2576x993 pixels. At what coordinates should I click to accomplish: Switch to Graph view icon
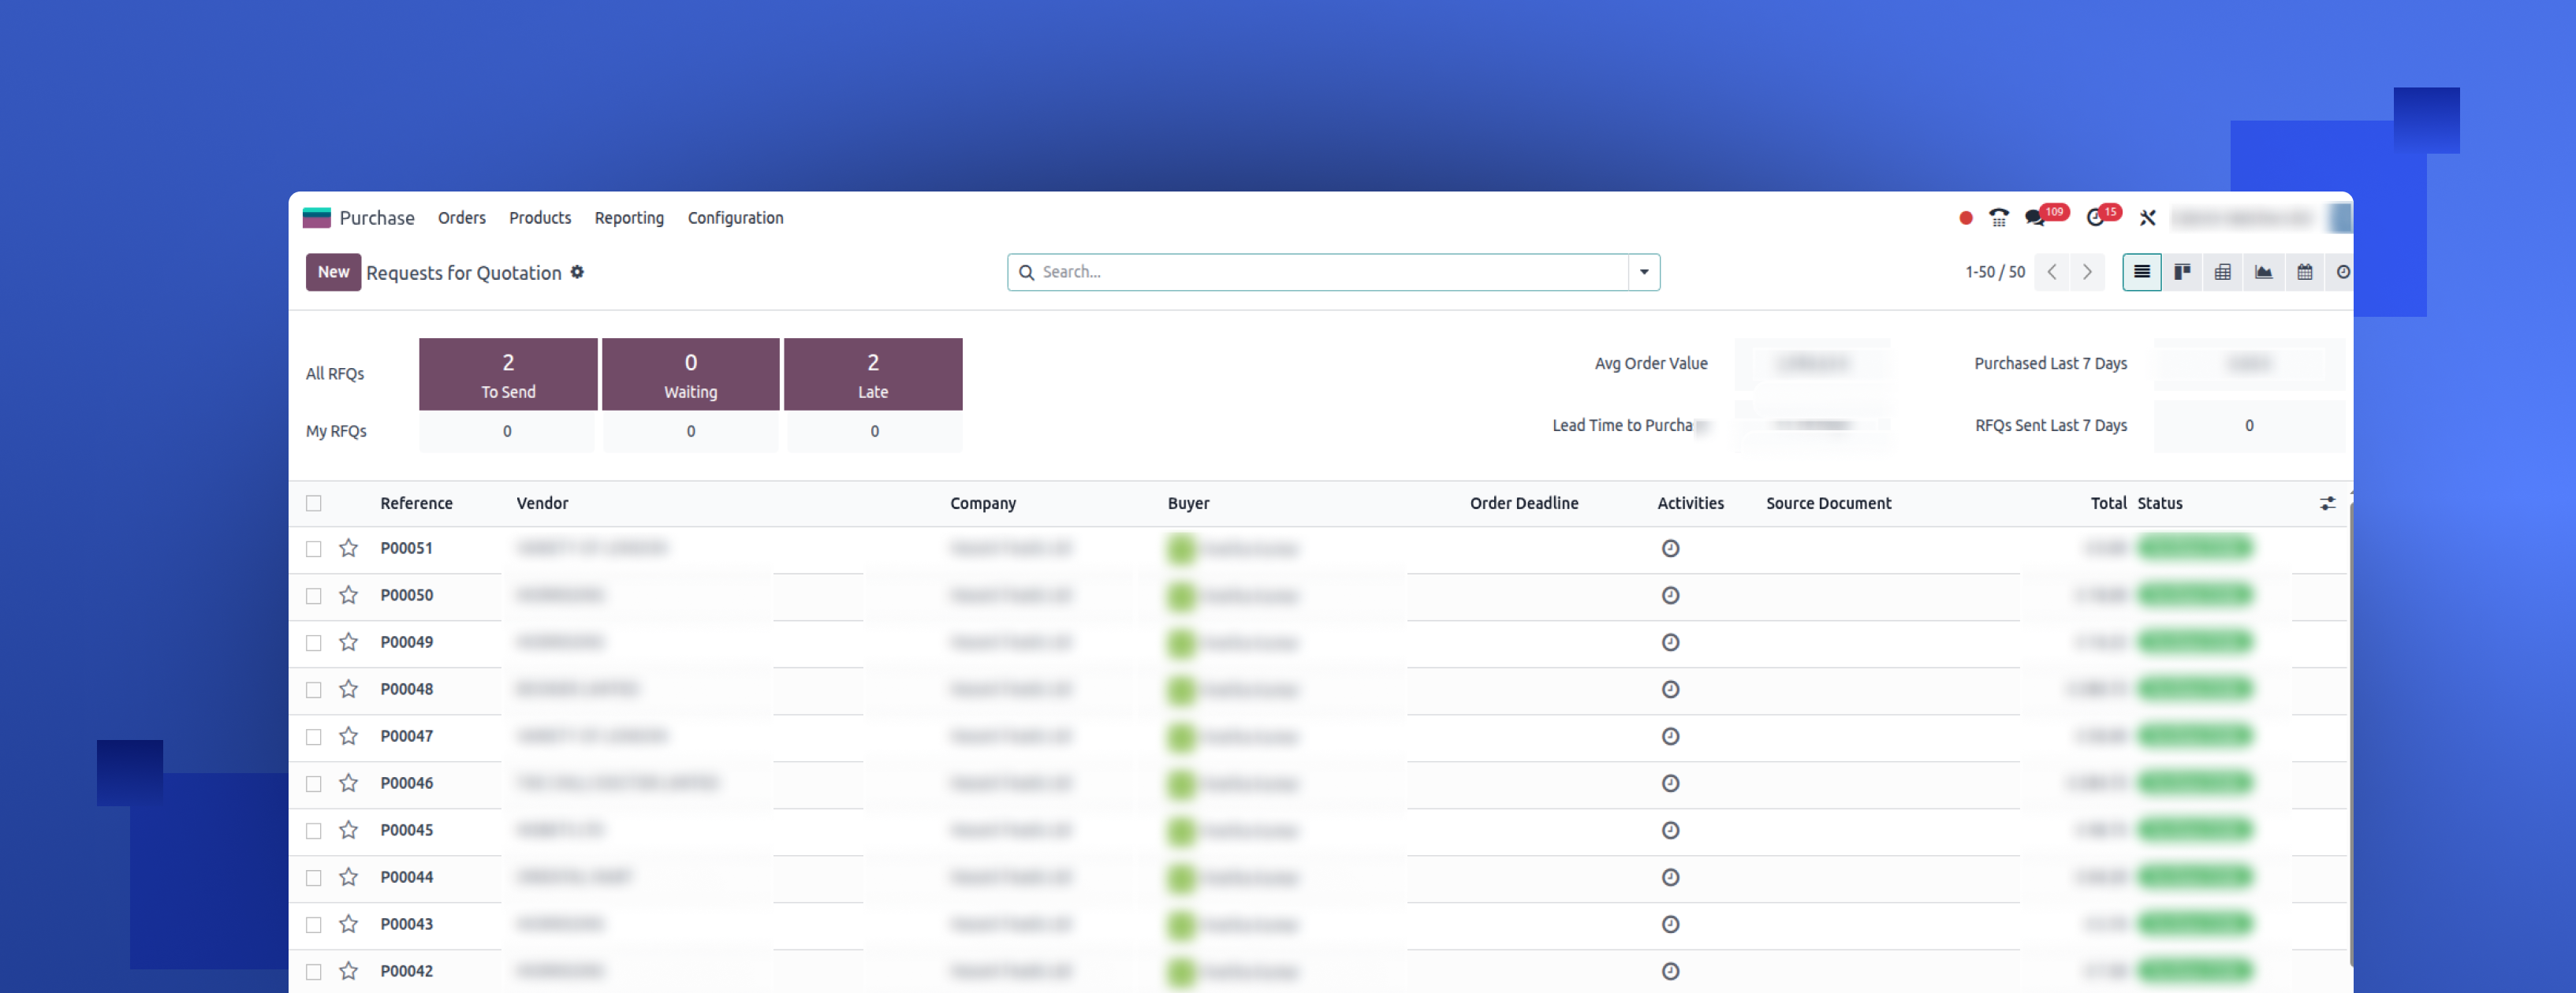2263,272
